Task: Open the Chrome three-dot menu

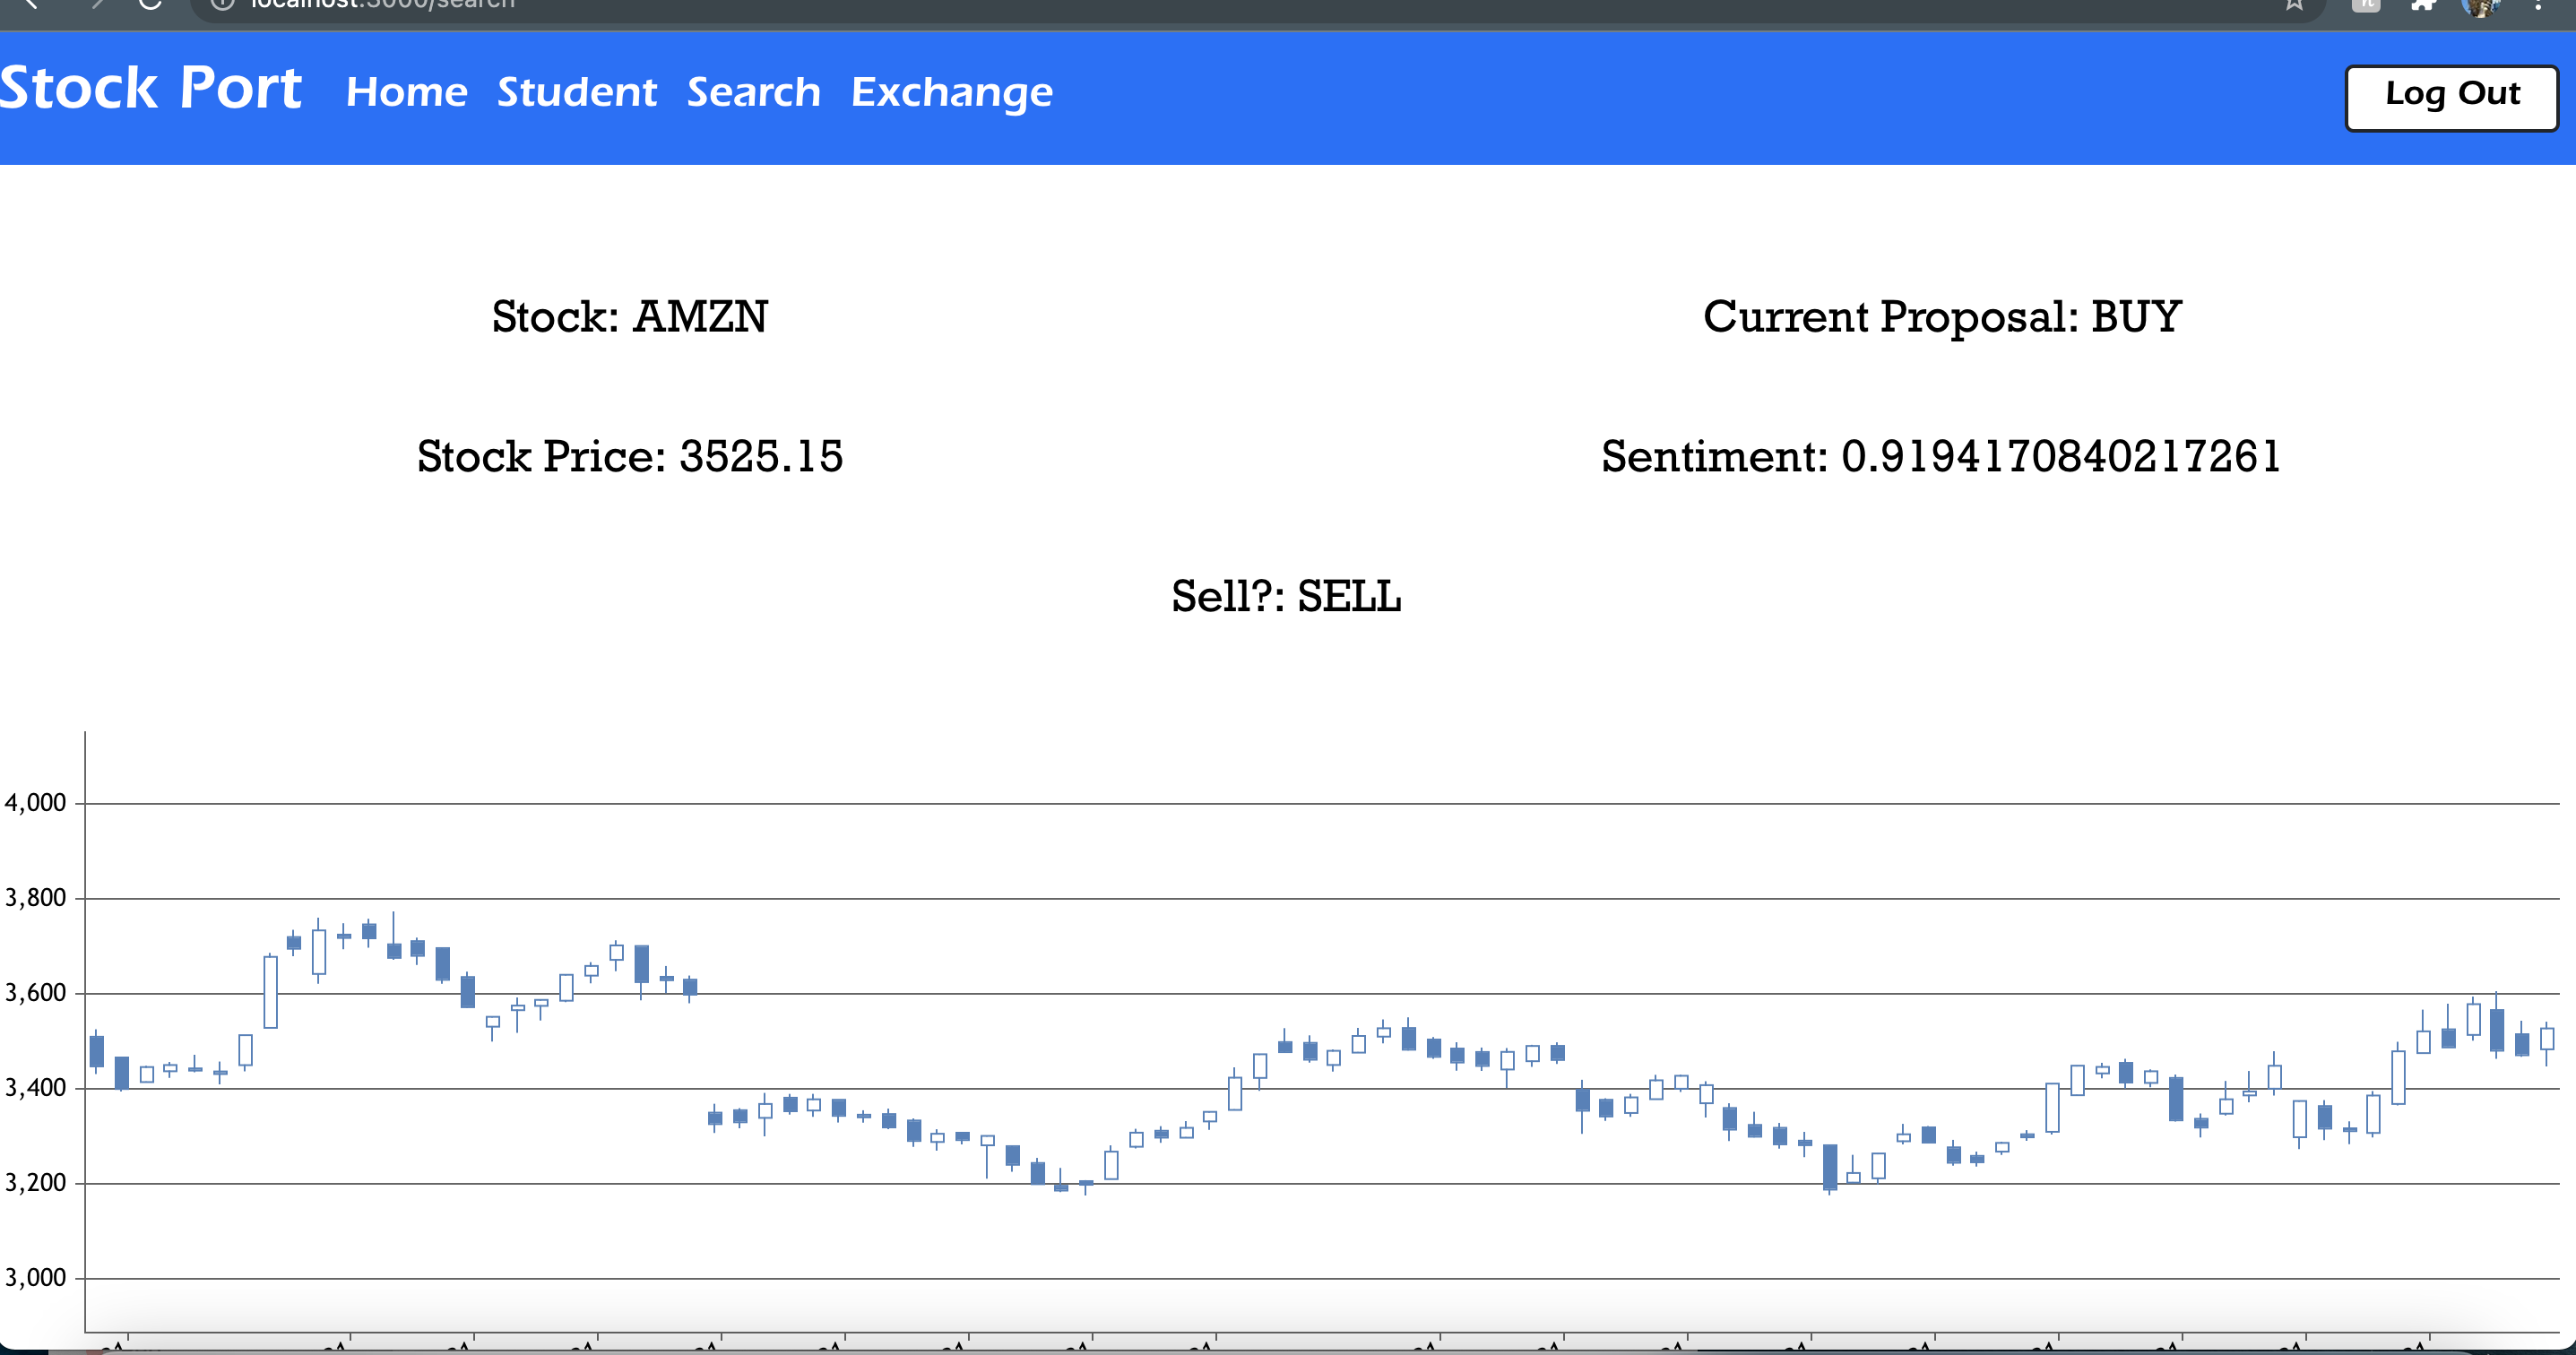Action: (x=2539, y=4)
